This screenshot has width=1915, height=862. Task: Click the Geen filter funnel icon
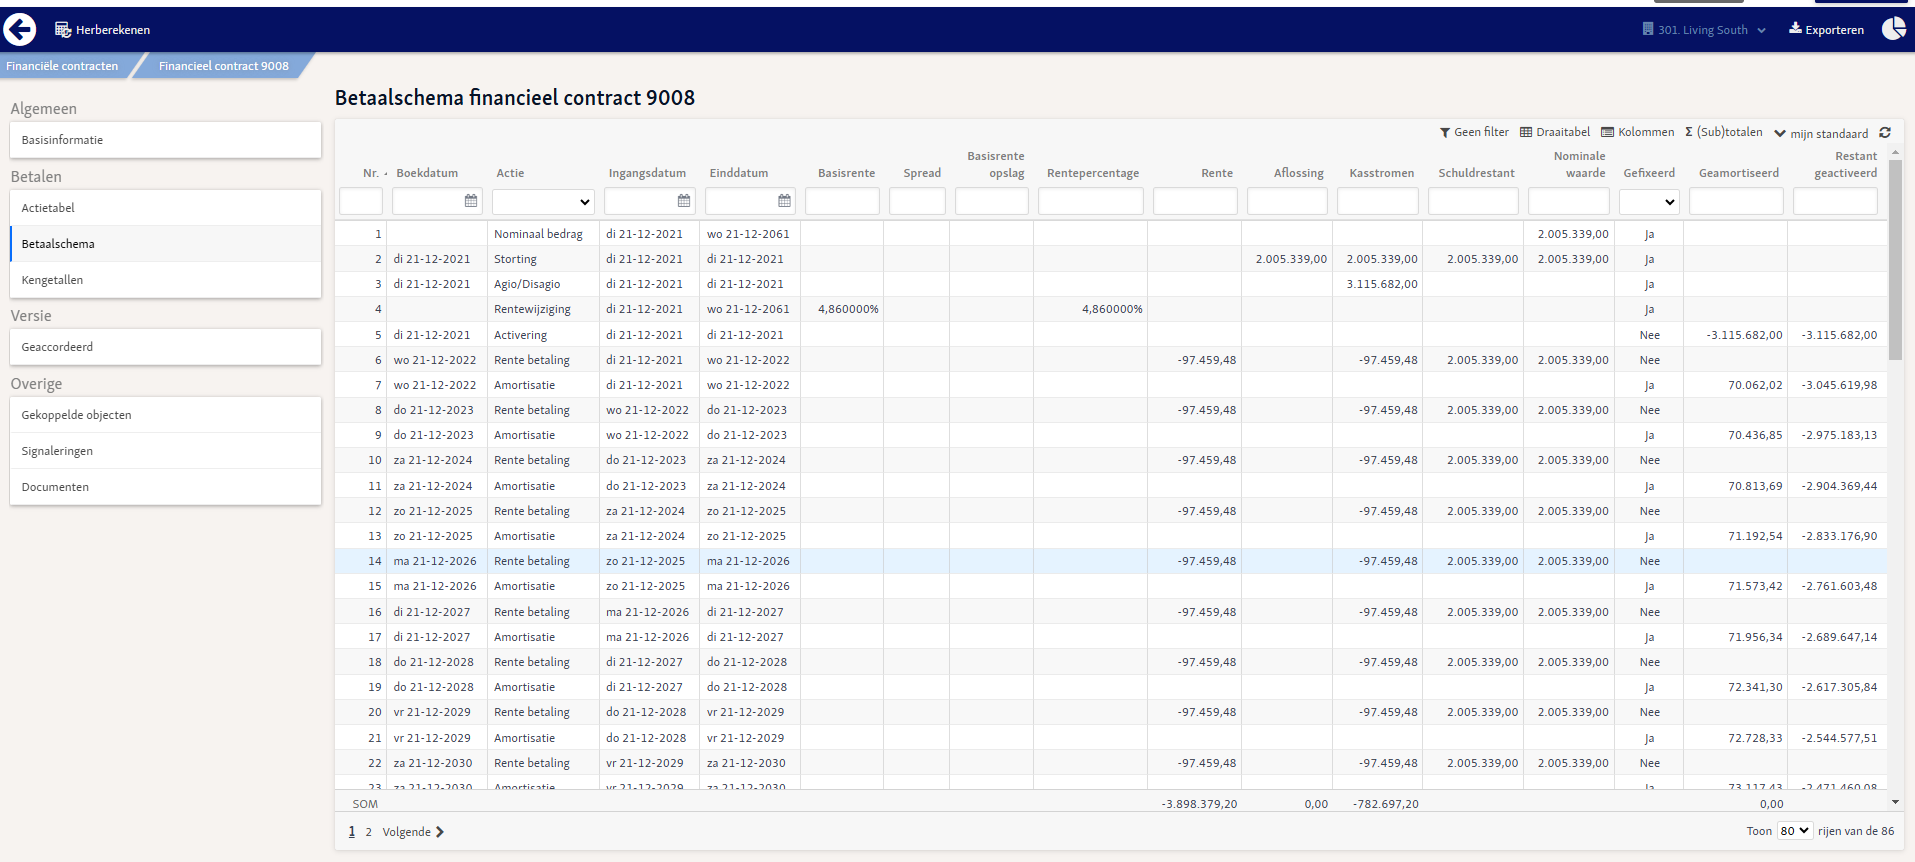(1445, 132)
